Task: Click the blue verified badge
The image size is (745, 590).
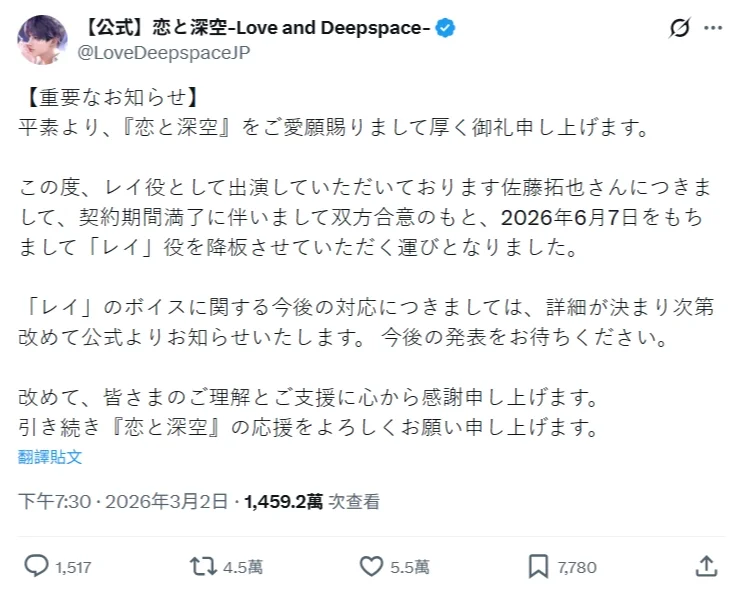Action: coord(445,28)
